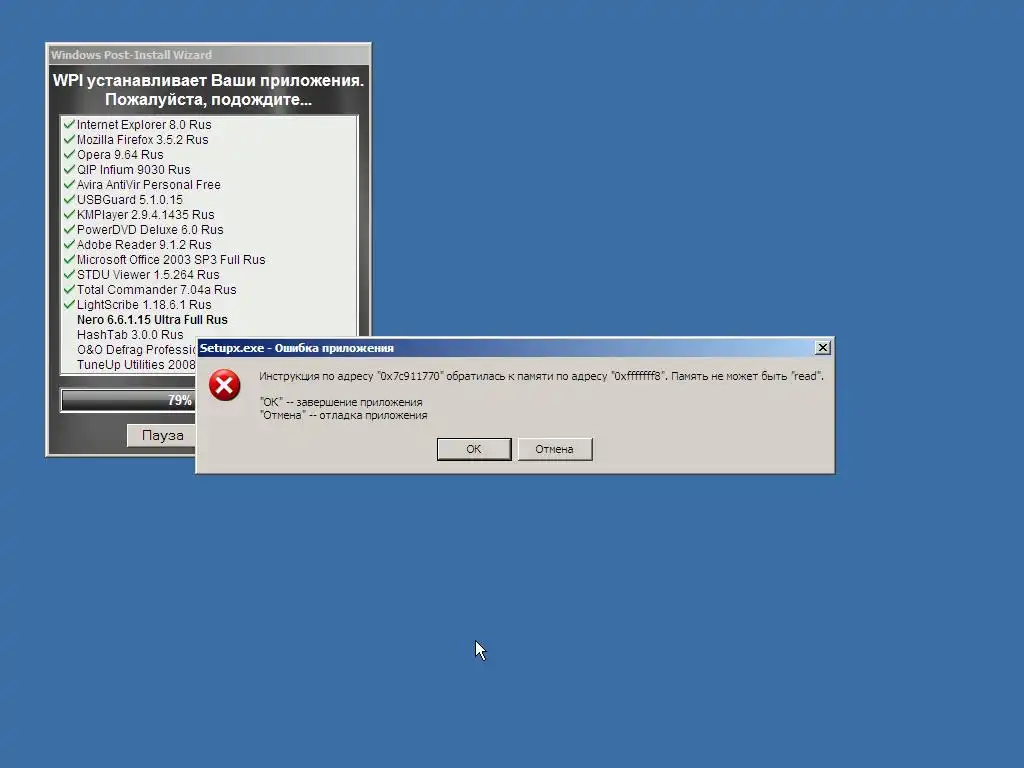Select TuneUp Utilities 2008 entry

click(136, 365)
